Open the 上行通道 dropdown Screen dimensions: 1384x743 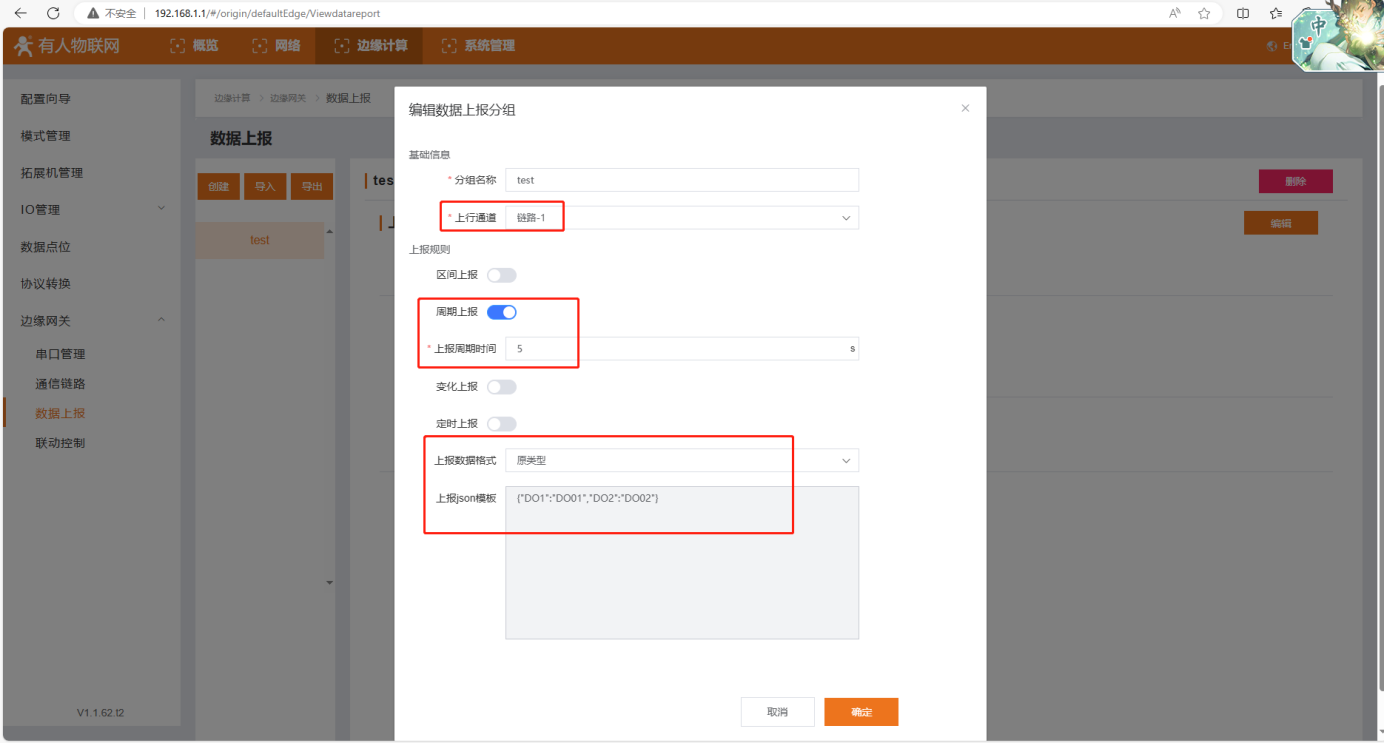pyautogui.click(x=681, y=218)
